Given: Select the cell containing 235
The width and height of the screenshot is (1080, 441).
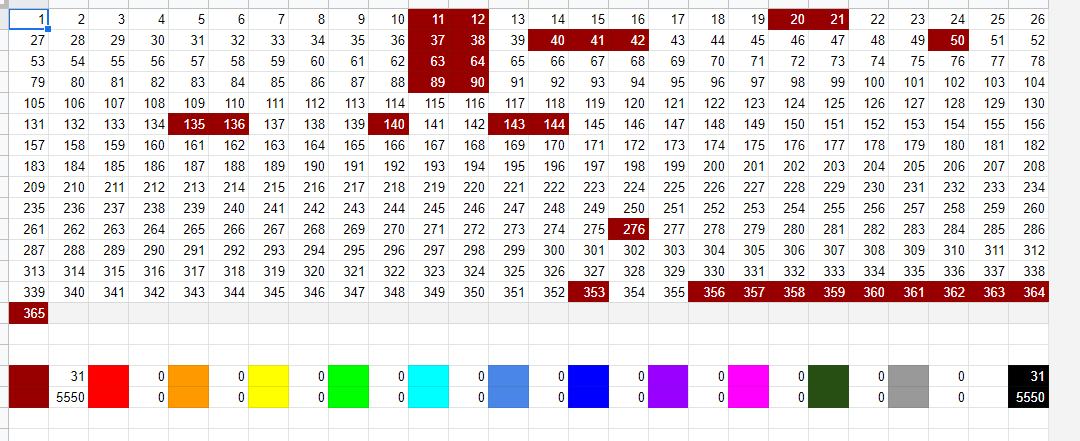Looking at the screenshot, I should [x=29, y=209].
